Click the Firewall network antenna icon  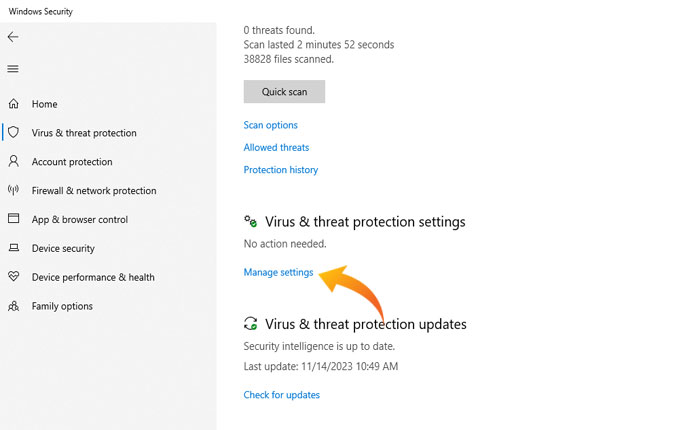tap(14, 190)
